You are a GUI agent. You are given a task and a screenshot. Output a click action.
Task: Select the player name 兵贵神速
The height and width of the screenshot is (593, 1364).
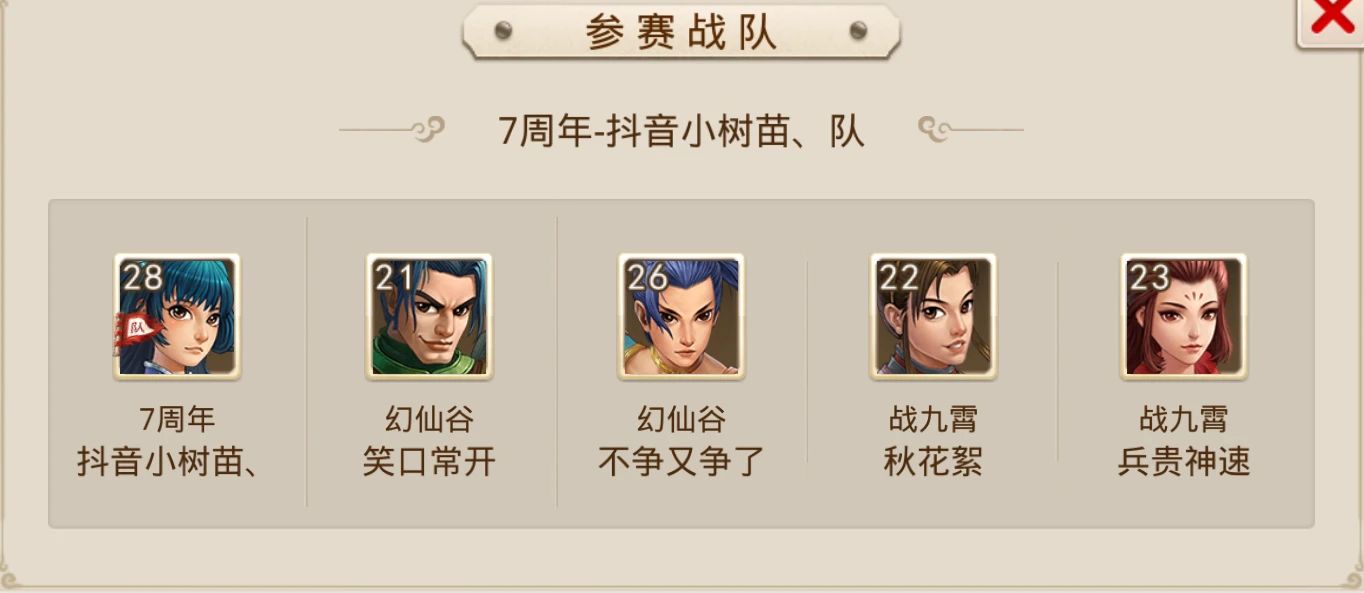(x=1184, y=462)
